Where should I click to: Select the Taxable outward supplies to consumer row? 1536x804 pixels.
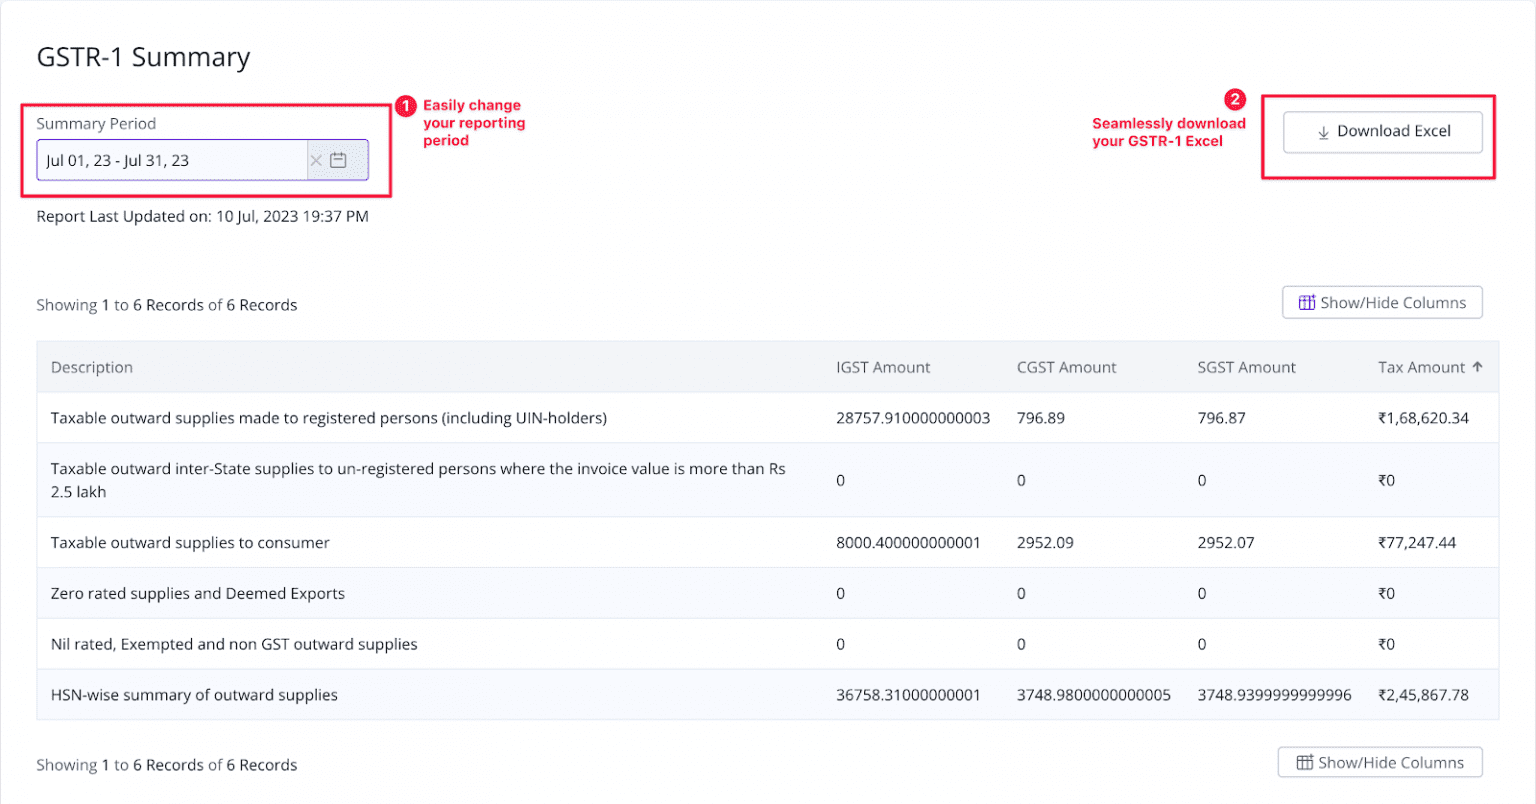(x=190, y=543)
